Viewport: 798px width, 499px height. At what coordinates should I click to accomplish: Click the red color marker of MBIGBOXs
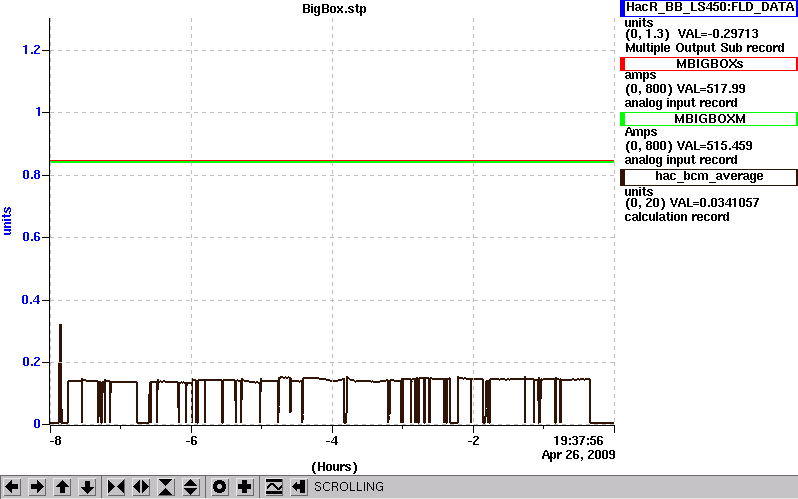click(x=623, y=64)
